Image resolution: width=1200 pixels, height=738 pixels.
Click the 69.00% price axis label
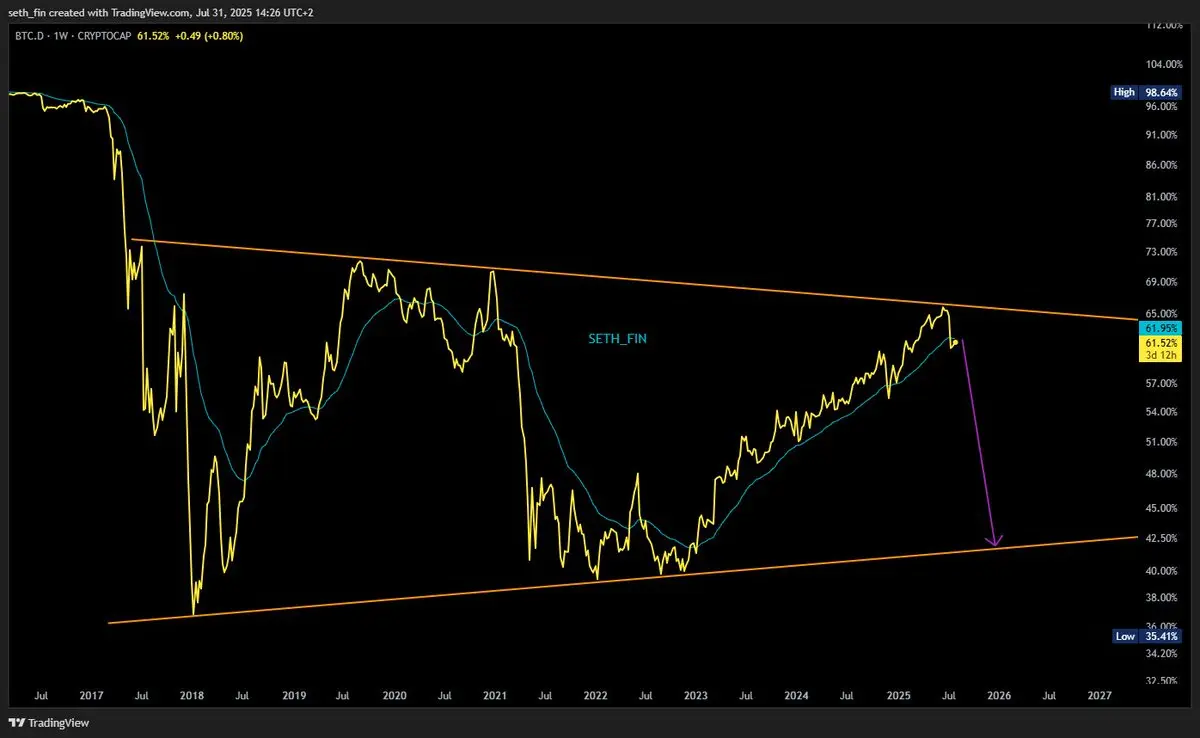(x=1163, y=282)
